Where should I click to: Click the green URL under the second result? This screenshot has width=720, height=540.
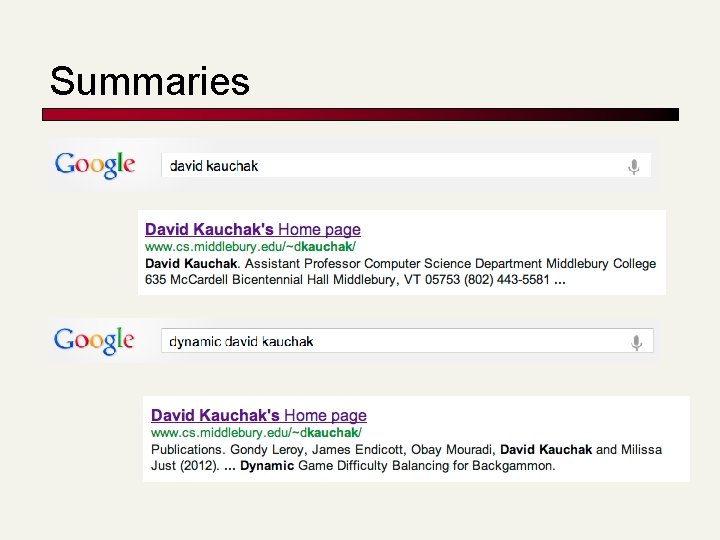pos(255,432)
